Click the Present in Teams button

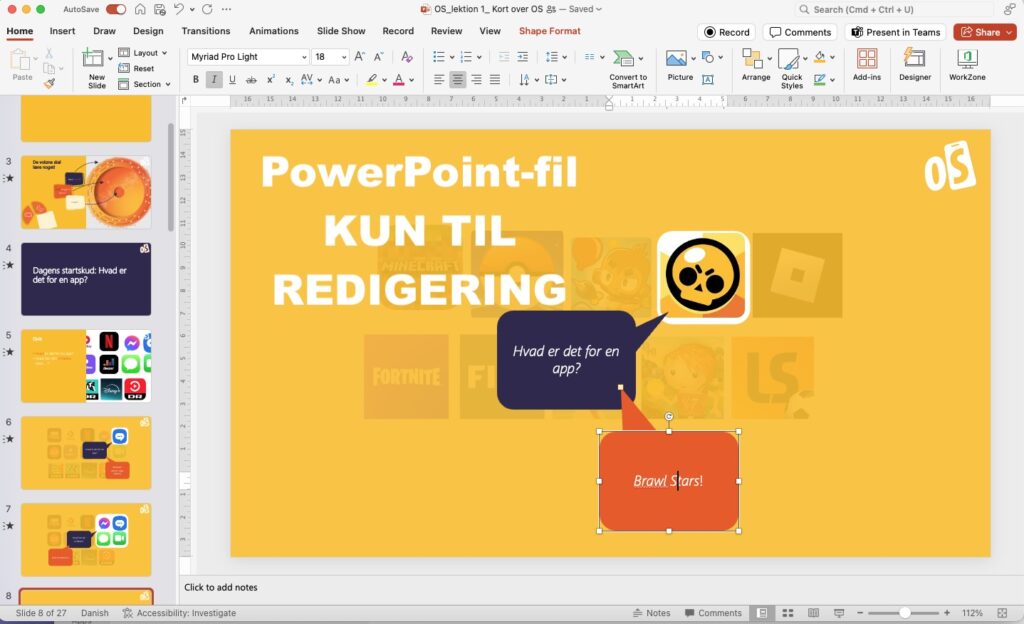pos(895,32)
